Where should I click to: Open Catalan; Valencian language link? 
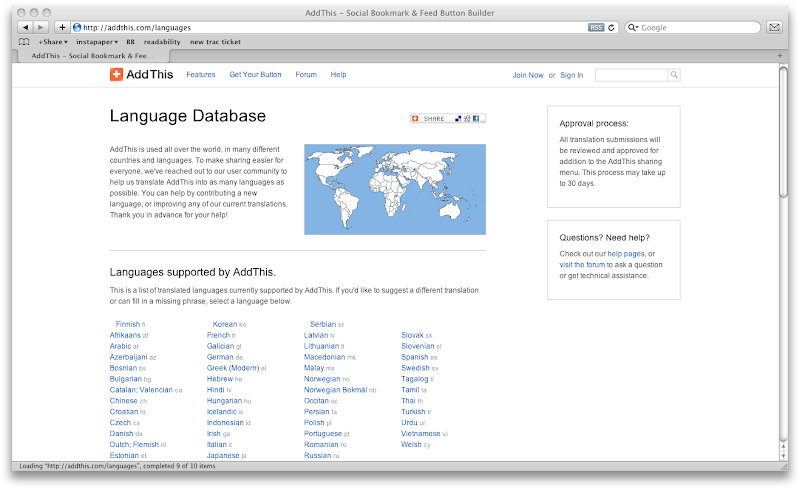[141, 389]
